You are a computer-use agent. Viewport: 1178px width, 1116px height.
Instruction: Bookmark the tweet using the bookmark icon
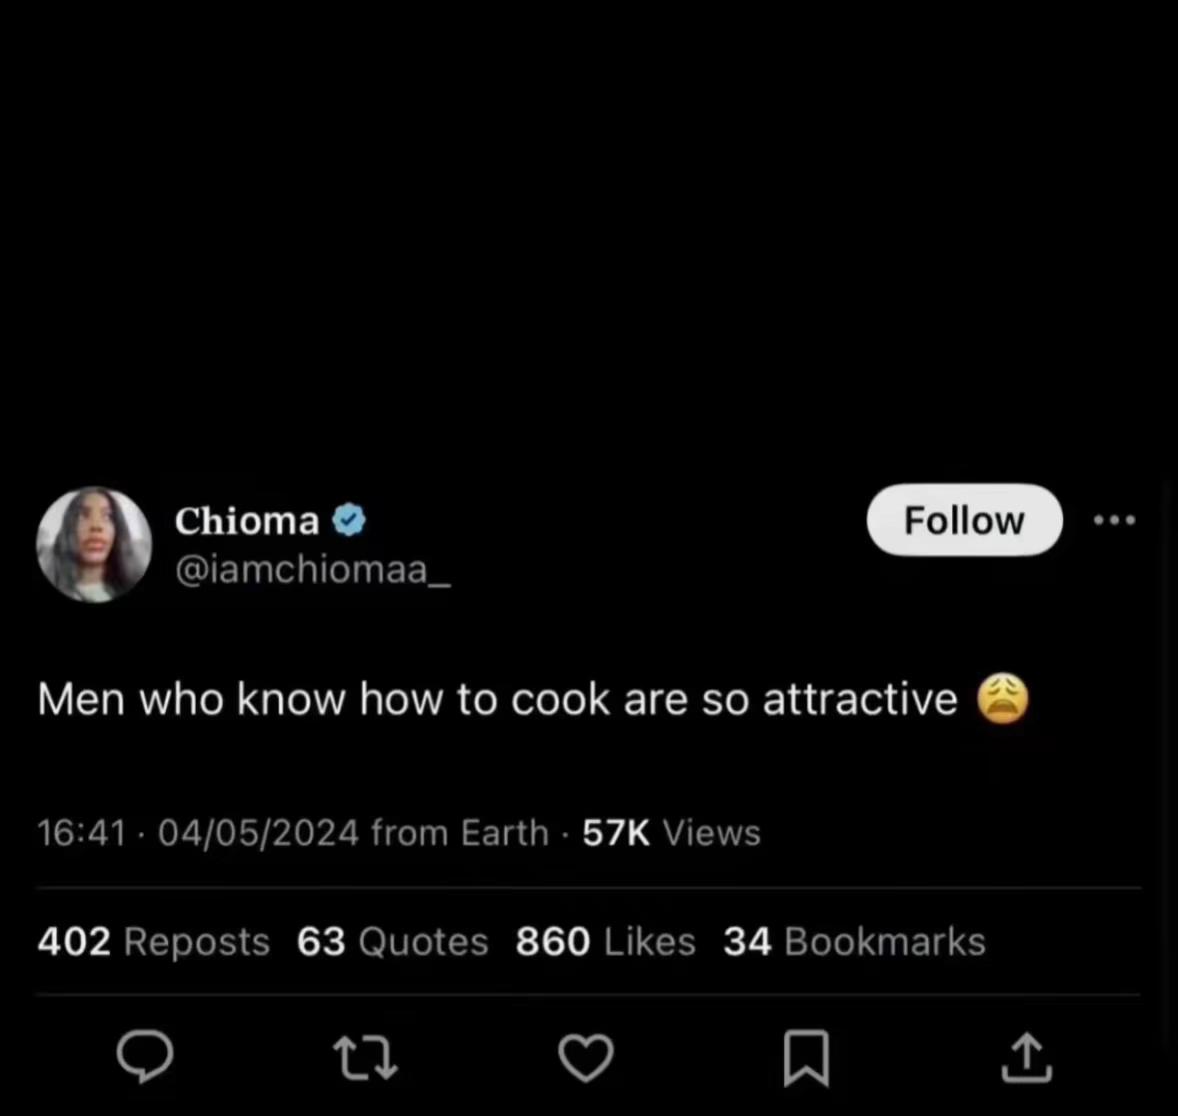coord(806,1058)
